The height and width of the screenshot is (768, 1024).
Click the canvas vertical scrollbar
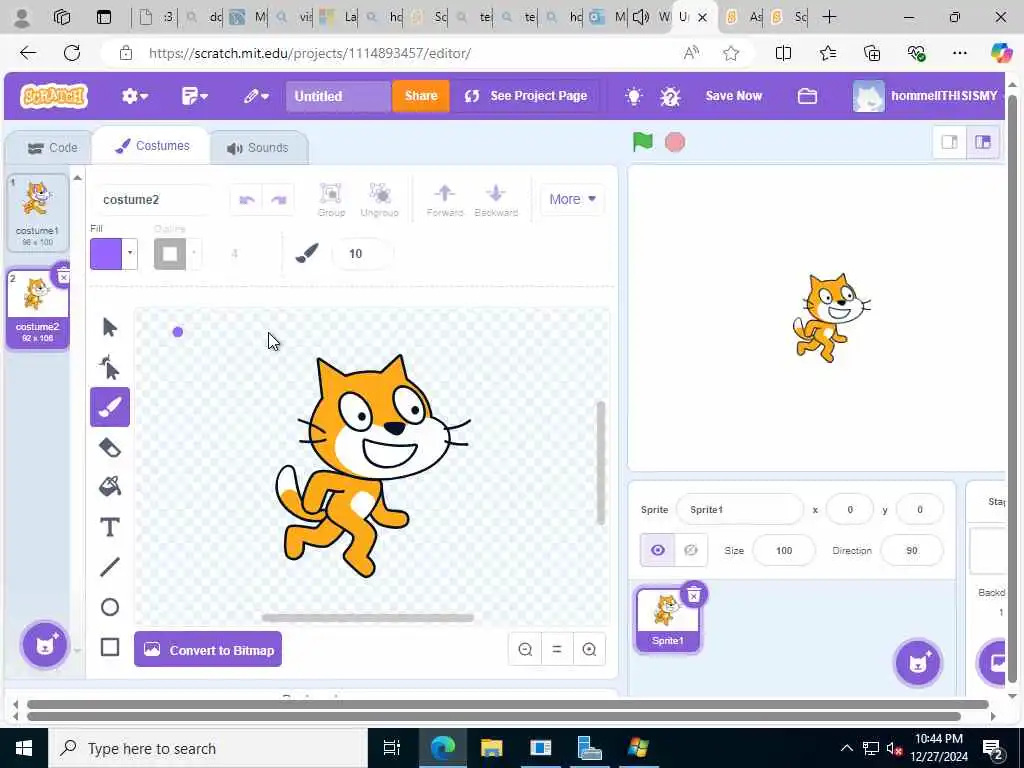pyautogui.click(x=601, y=462)
